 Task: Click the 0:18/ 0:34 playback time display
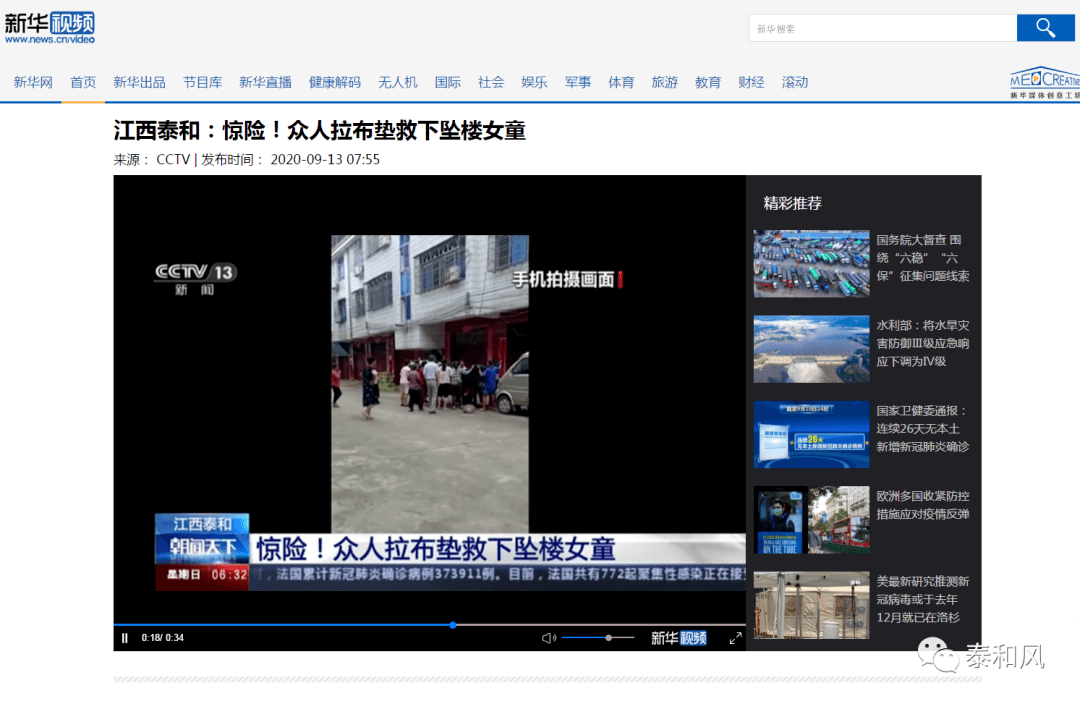click(163, 638)
